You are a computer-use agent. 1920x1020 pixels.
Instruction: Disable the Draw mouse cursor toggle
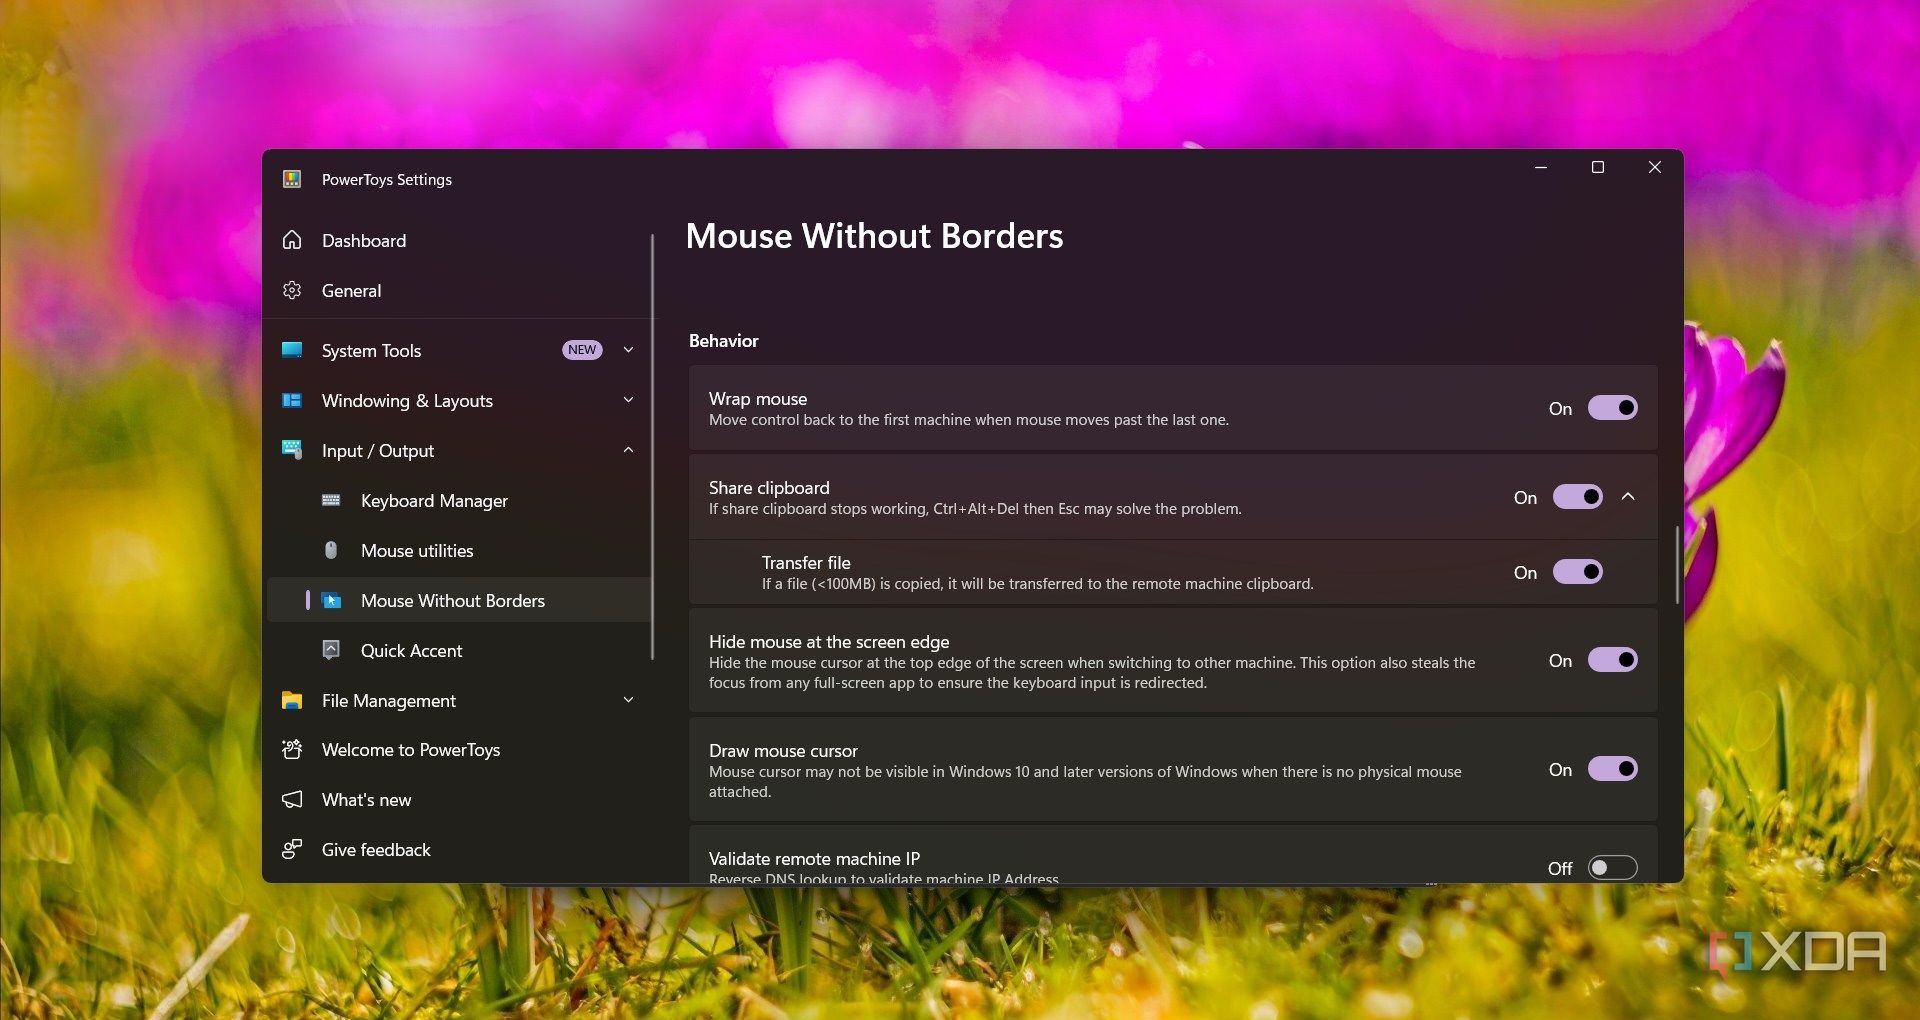coord(1612,769)
